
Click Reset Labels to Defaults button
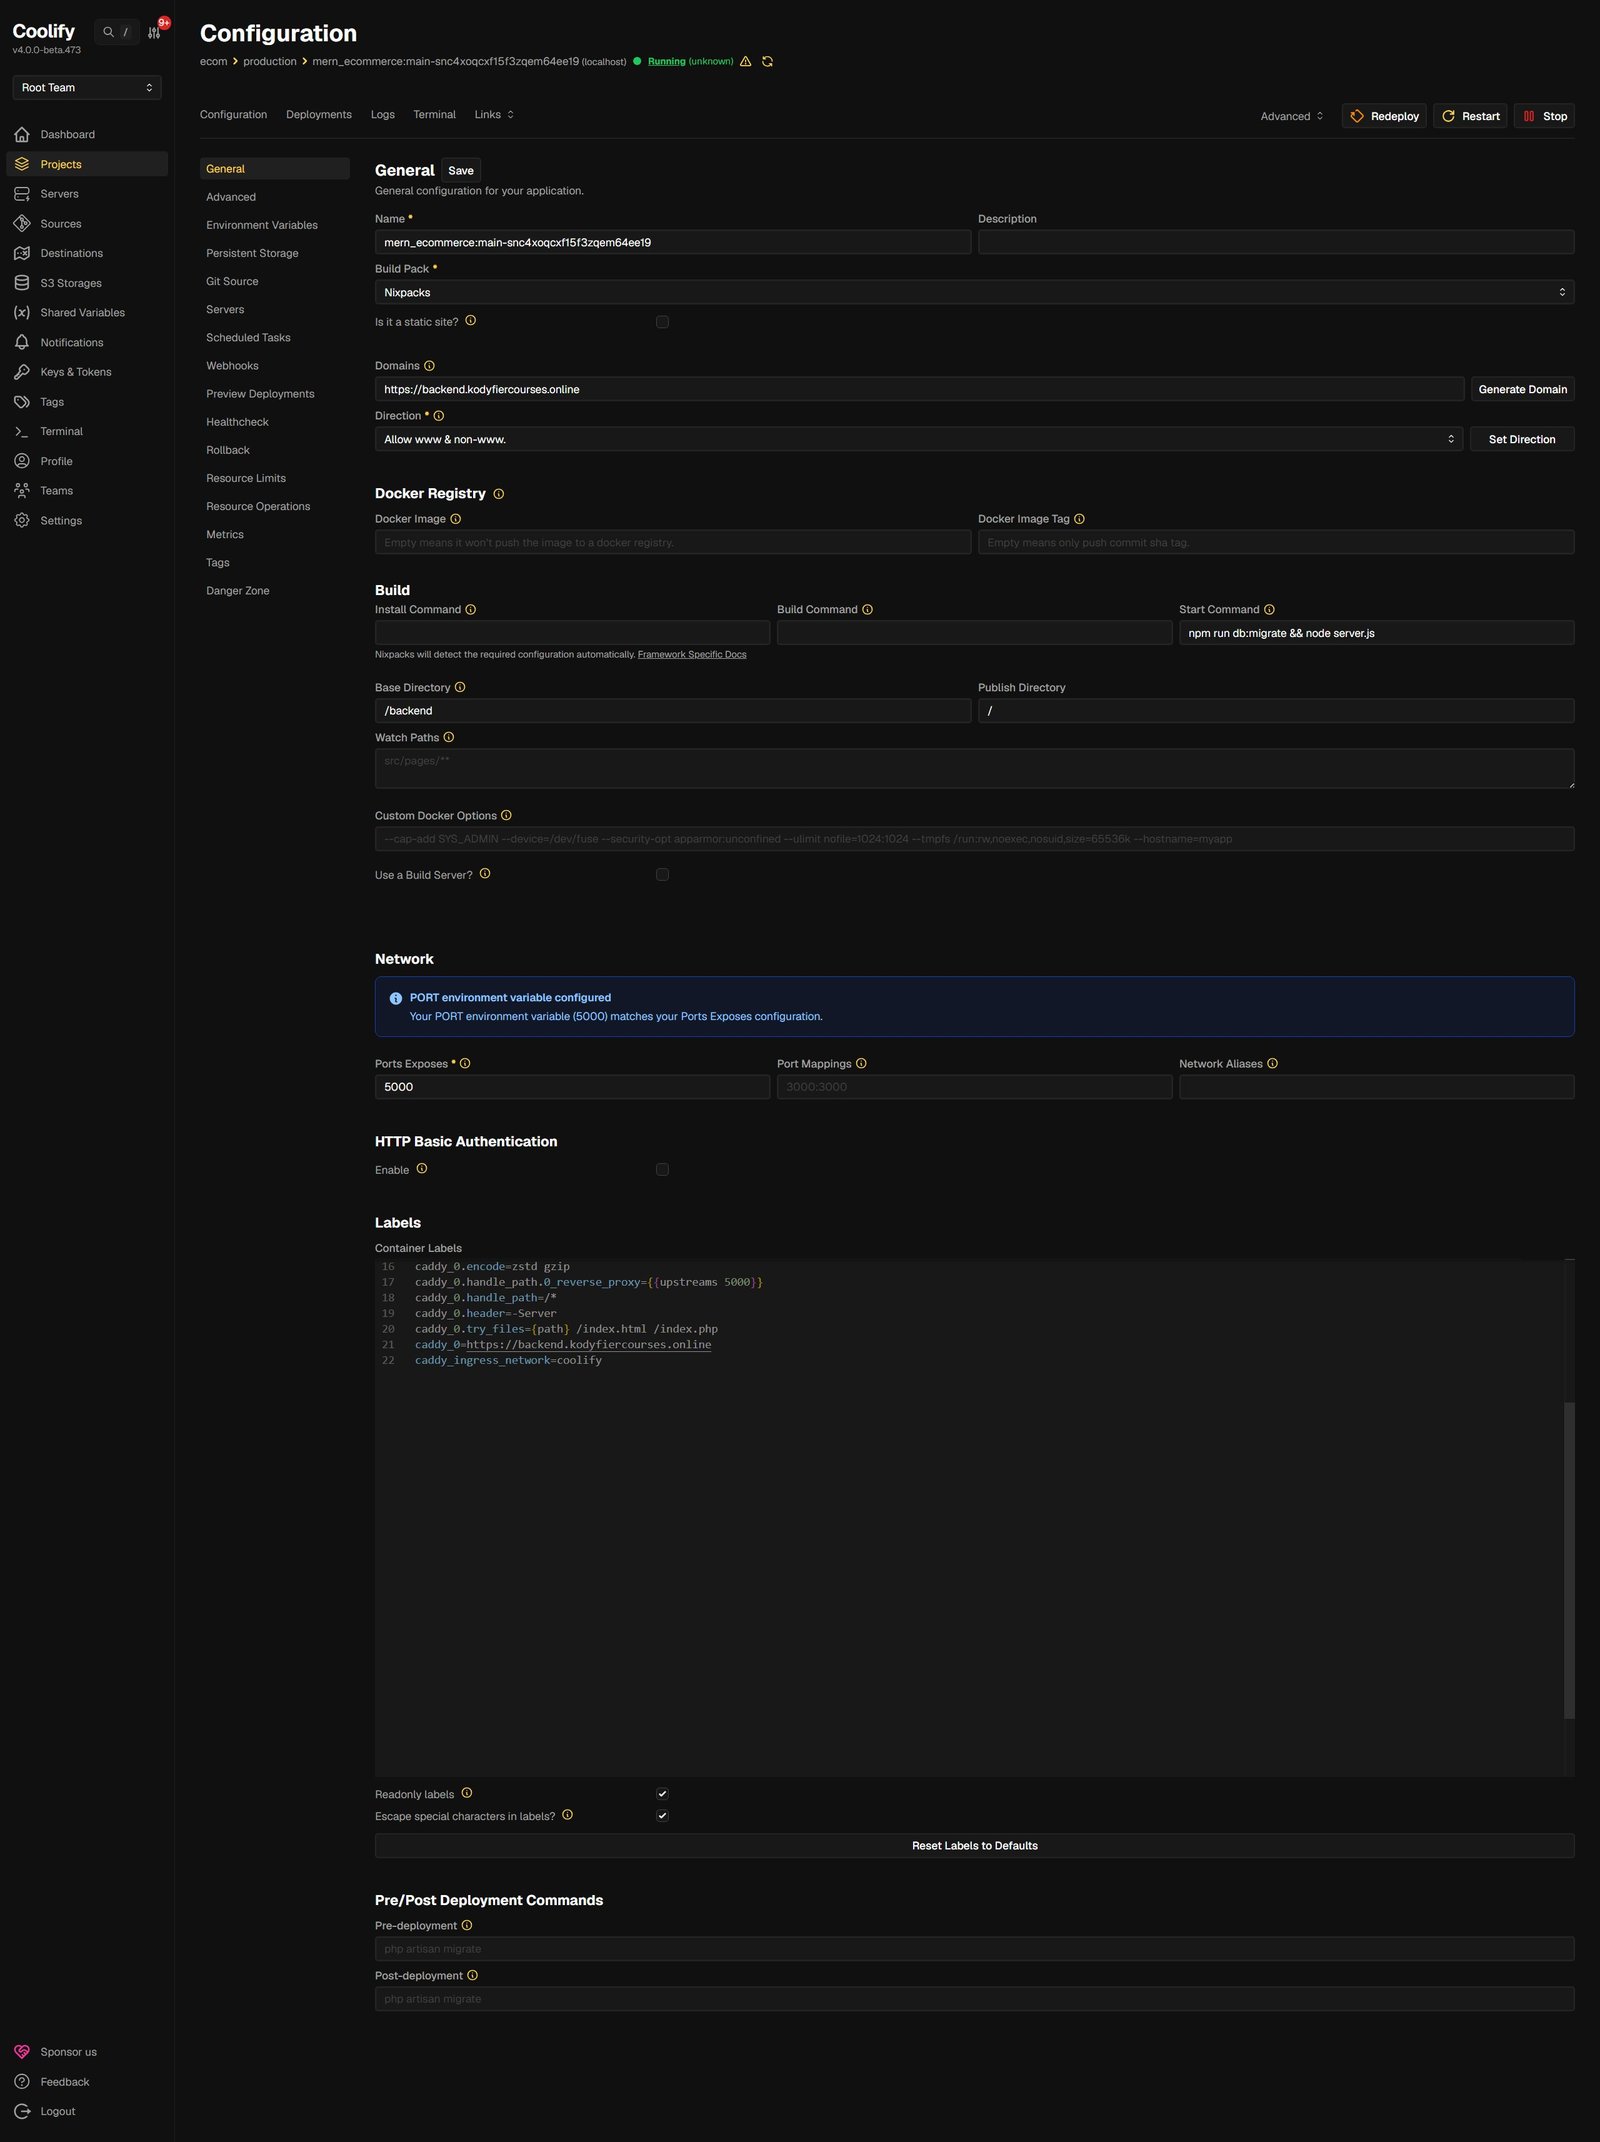[x=974, y=1846]
